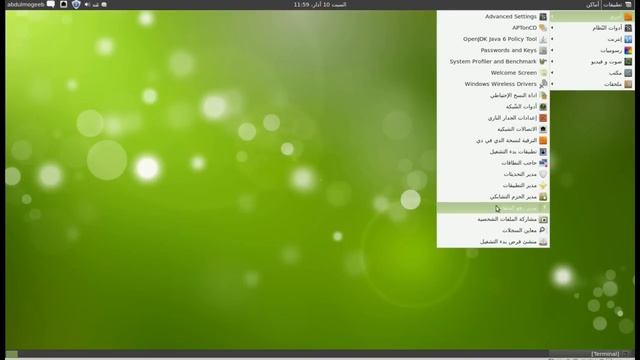Click the chat bubble indicator icon

click(x=51, y=4)
